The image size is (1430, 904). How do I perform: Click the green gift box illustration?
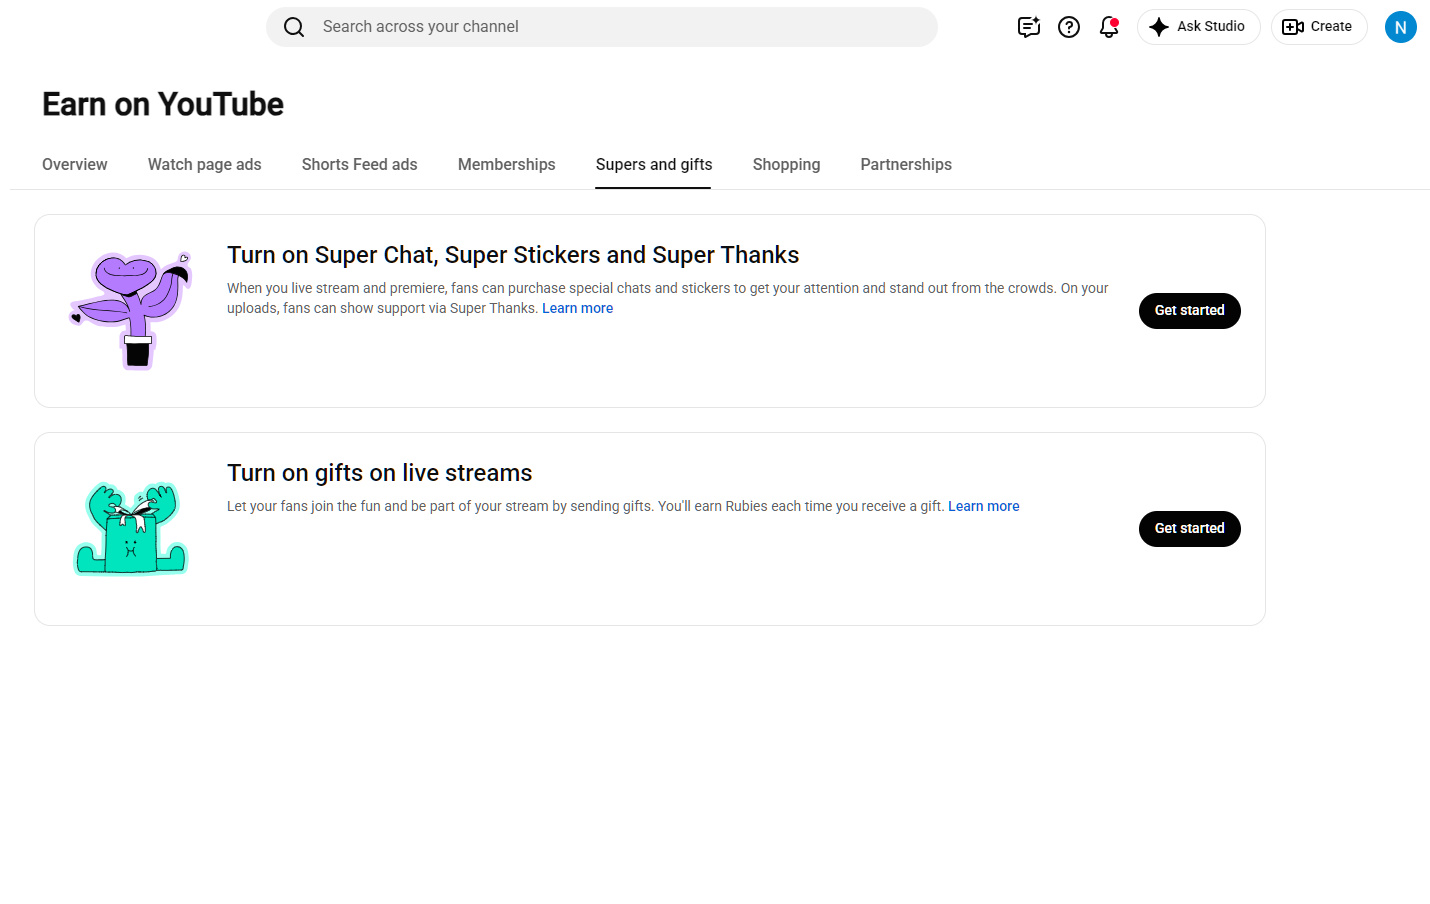pos(131,528)
